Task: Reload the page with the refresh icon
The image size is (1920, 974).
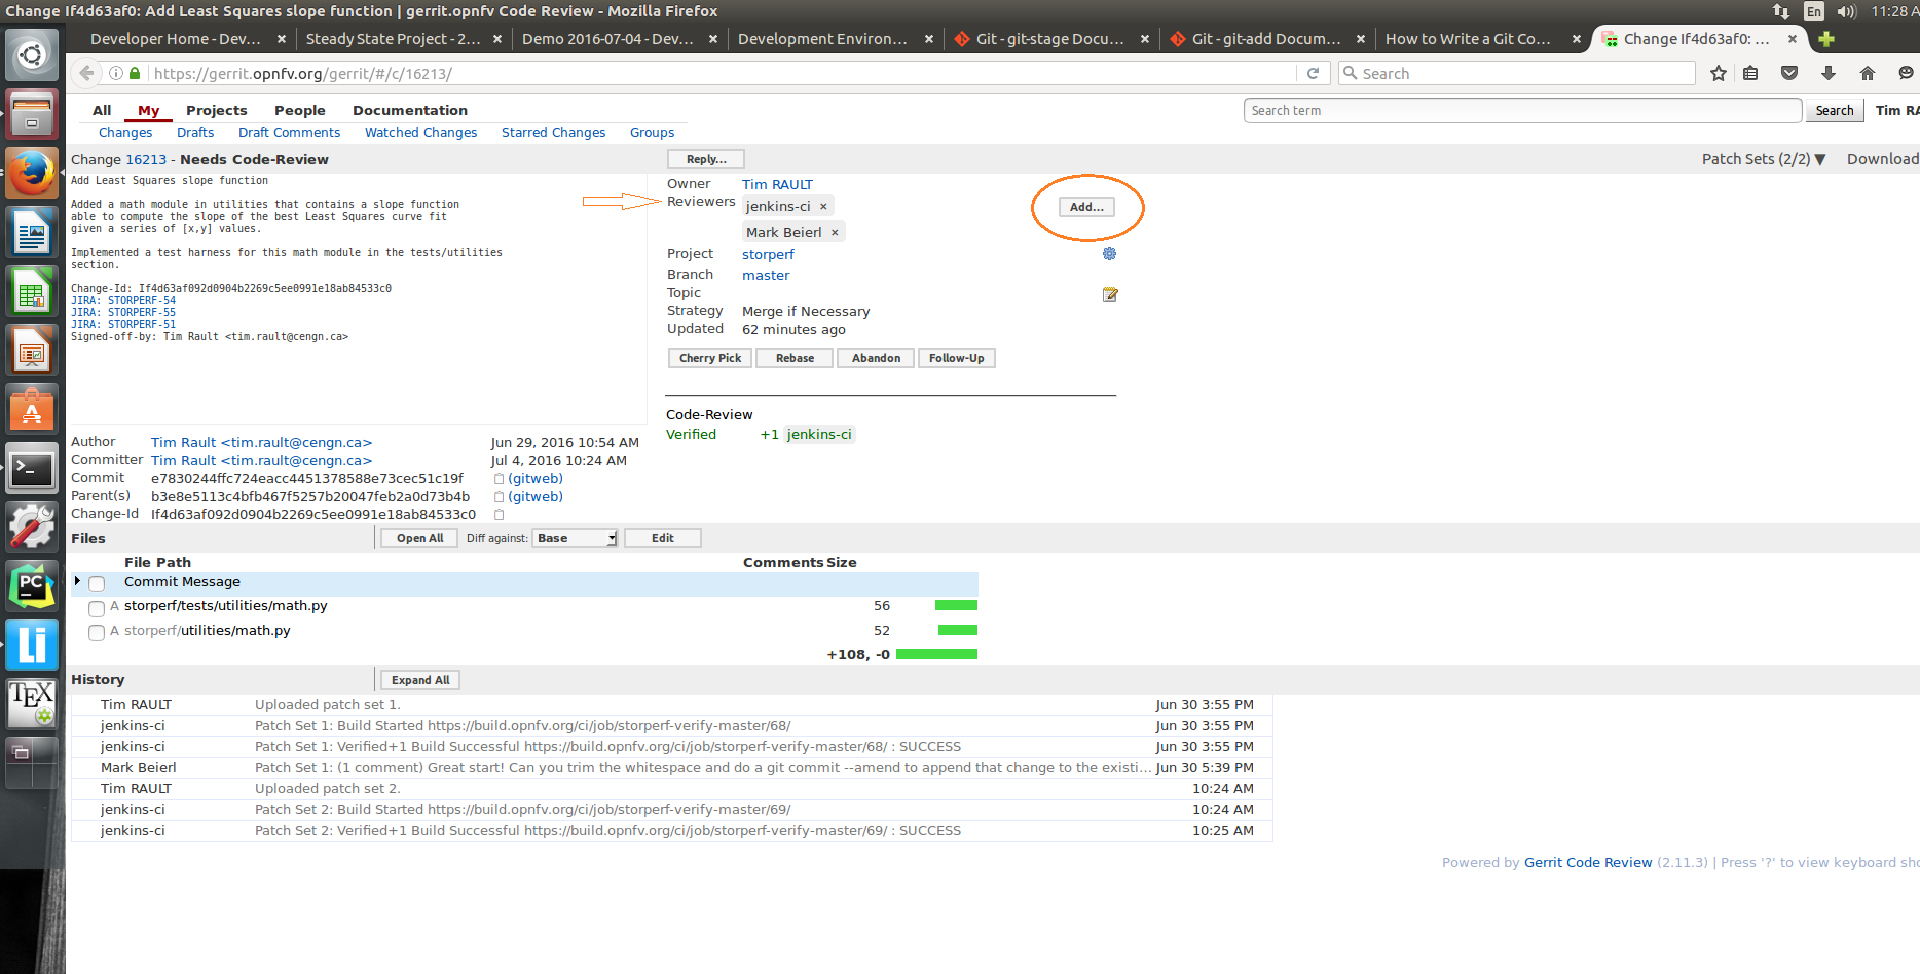Action: [x=1313, y=73]
